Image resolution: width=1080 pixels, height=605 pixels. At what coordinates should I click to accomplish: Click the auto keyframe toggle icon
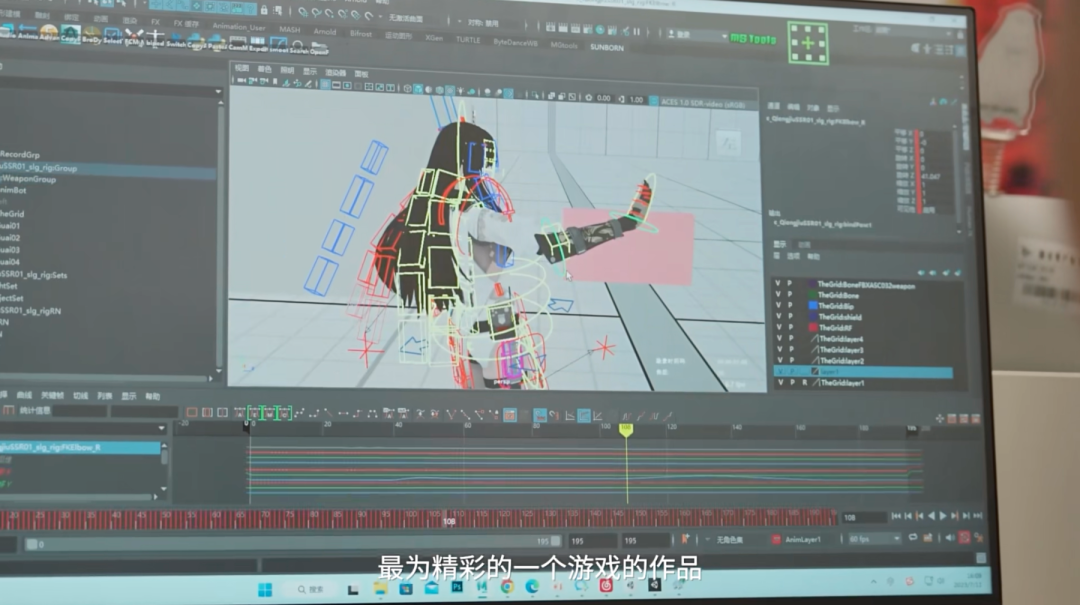(x=964, y=538)
